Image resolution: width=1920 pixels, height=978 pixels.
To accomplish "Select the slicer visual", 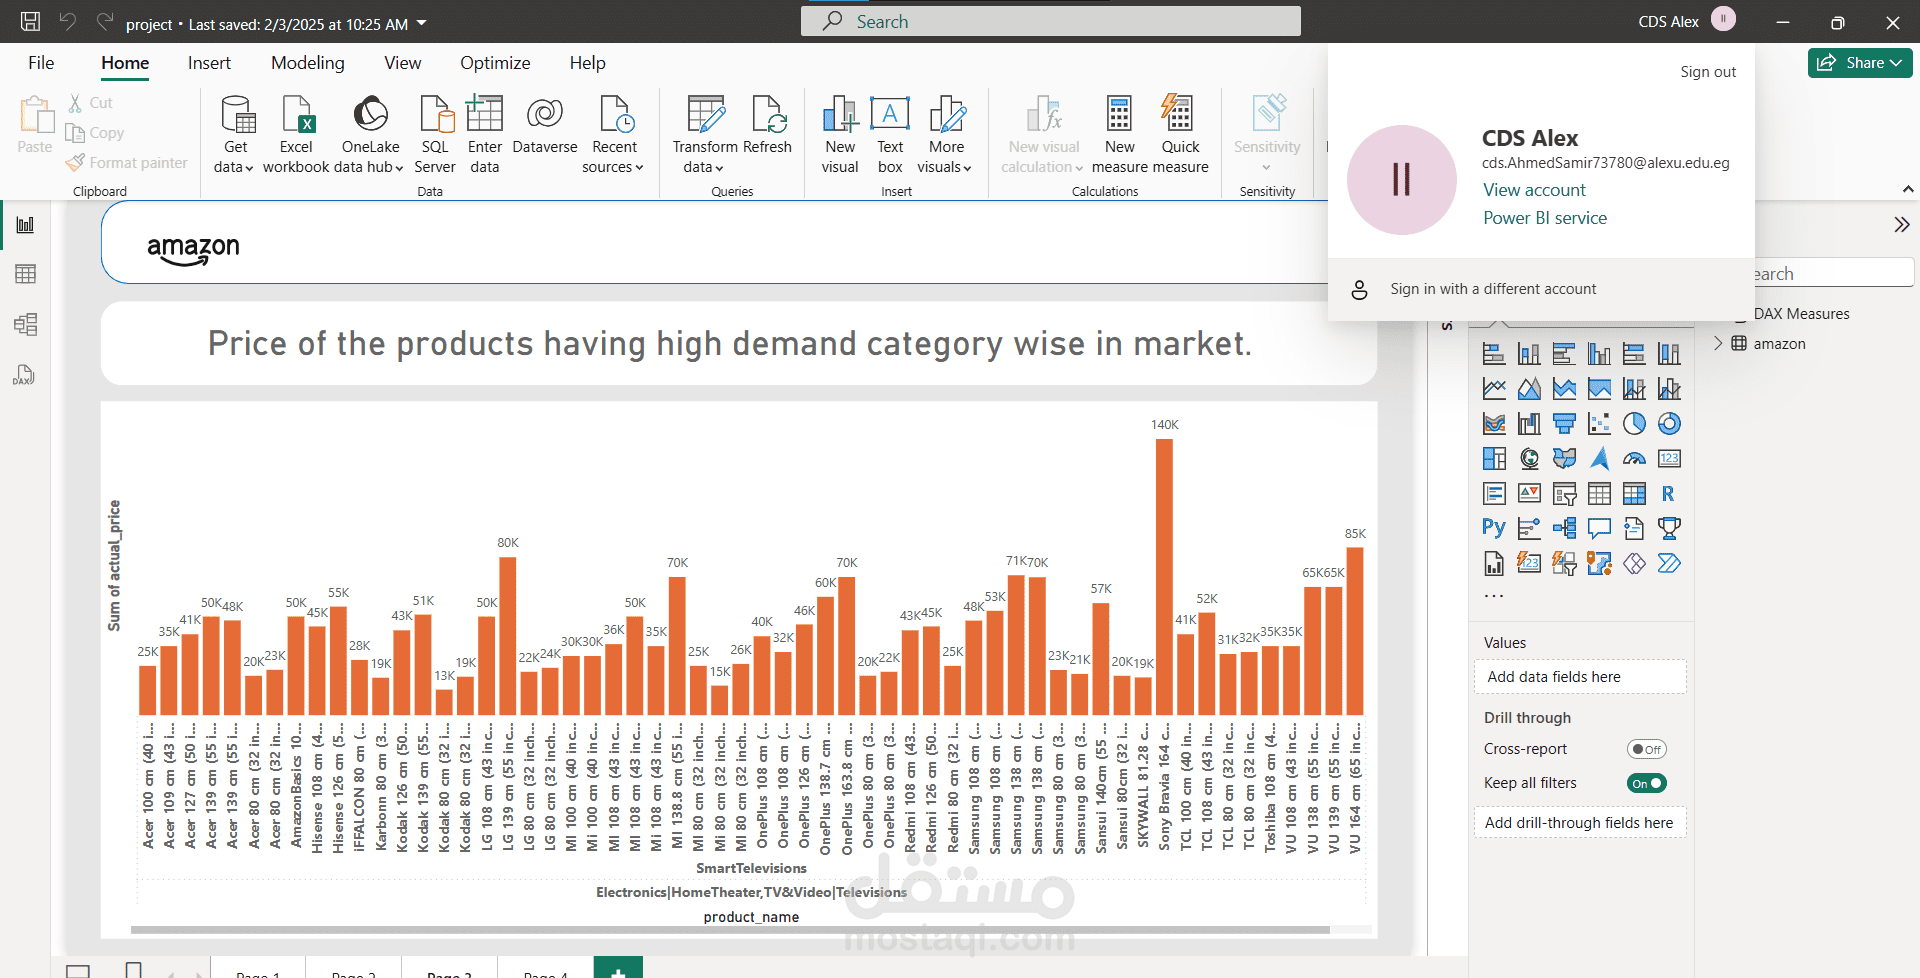I will click(x=1564, y=494).
